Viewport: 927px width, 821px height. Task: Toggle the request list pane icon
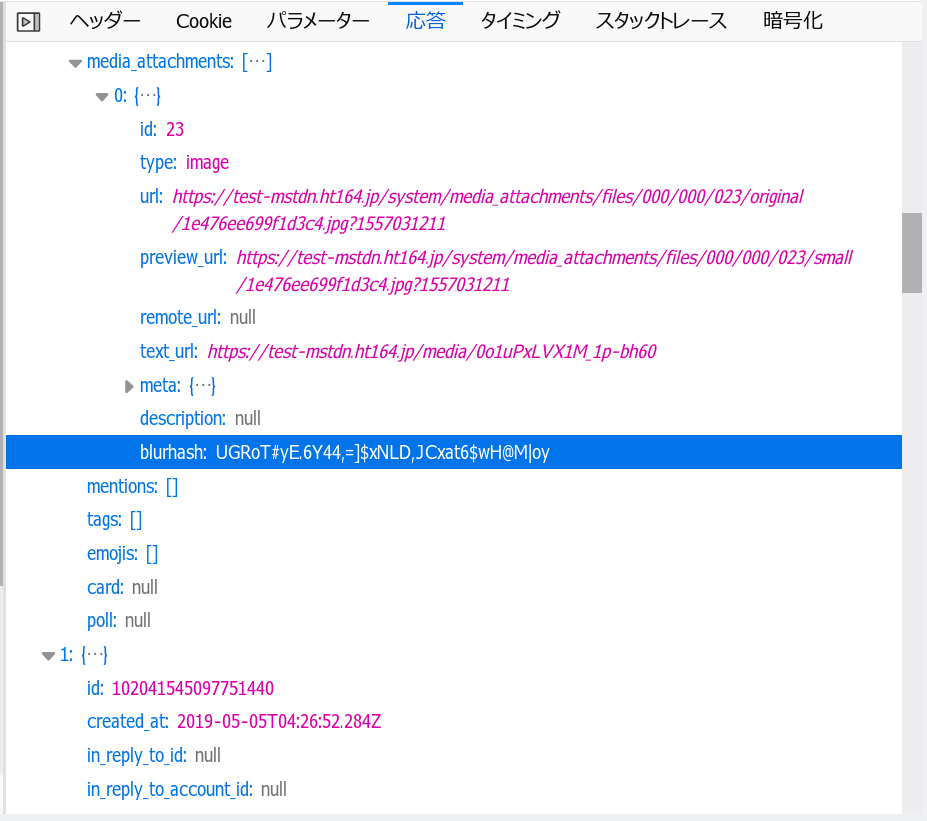28,22
